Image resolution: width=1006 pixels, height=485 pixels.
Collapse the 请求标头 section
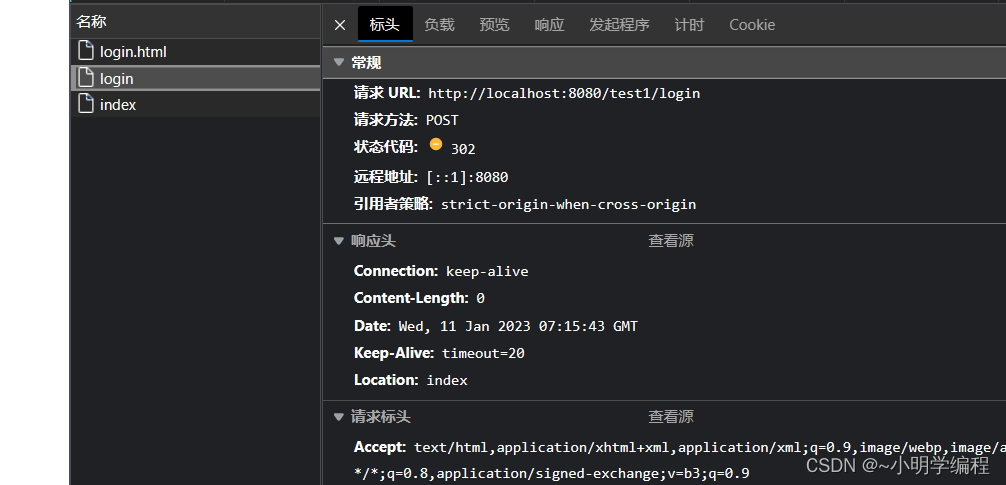point(339,417)
